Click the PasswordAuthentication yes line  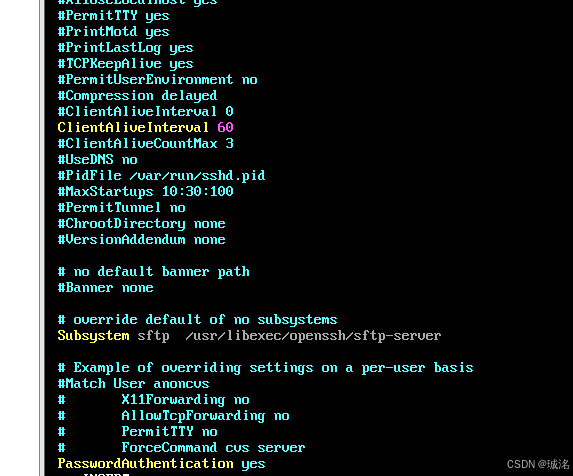pos(162,464)
